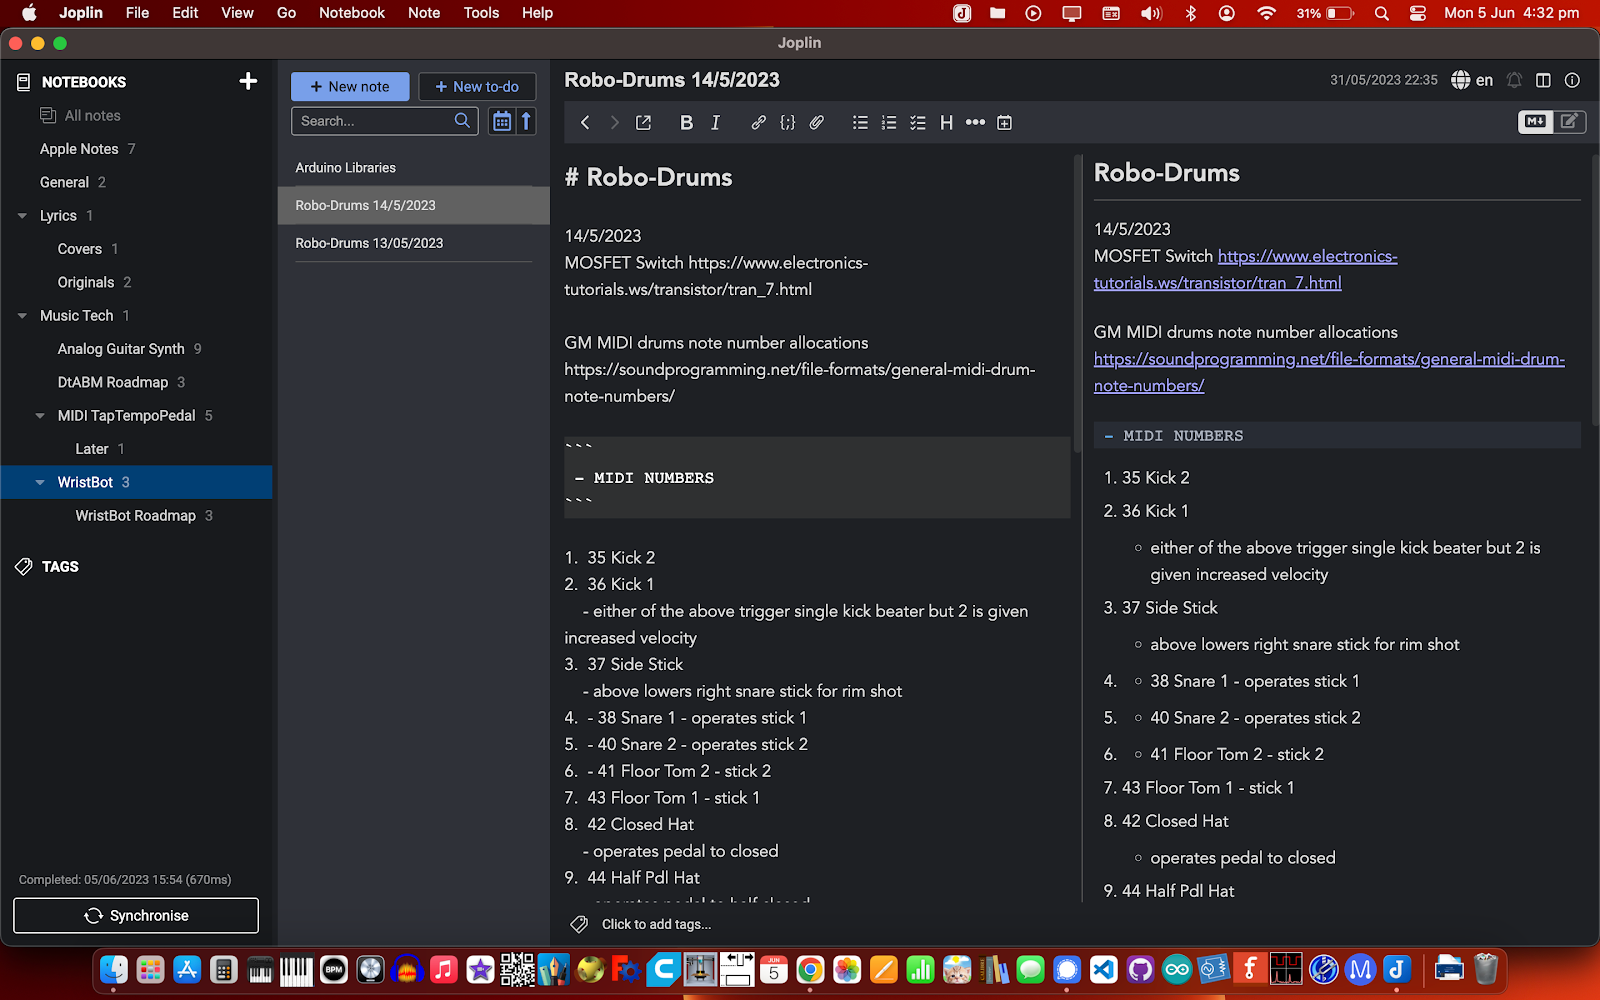Insert numbered list
1600x1000 pixels.
click(x=889, y=122)
